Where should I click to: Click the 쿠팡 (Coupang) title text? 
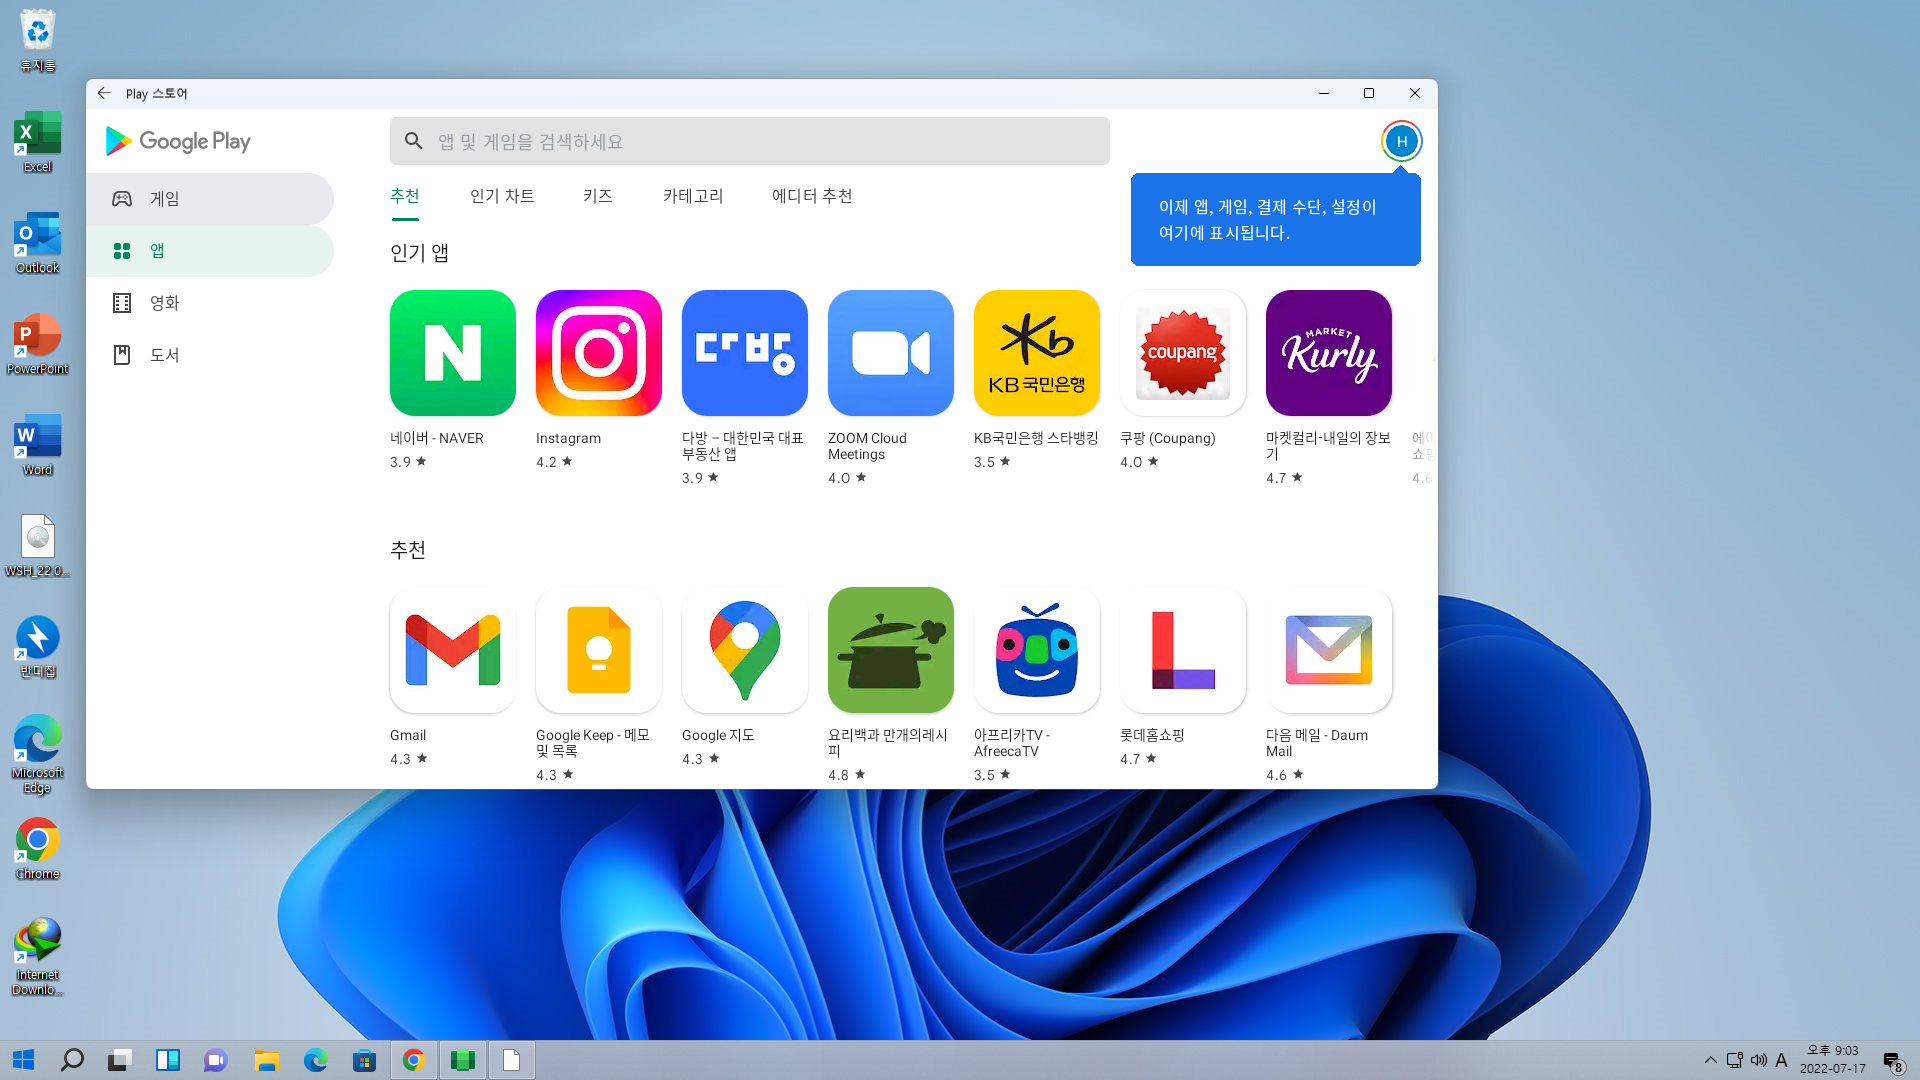(1168, 438)
